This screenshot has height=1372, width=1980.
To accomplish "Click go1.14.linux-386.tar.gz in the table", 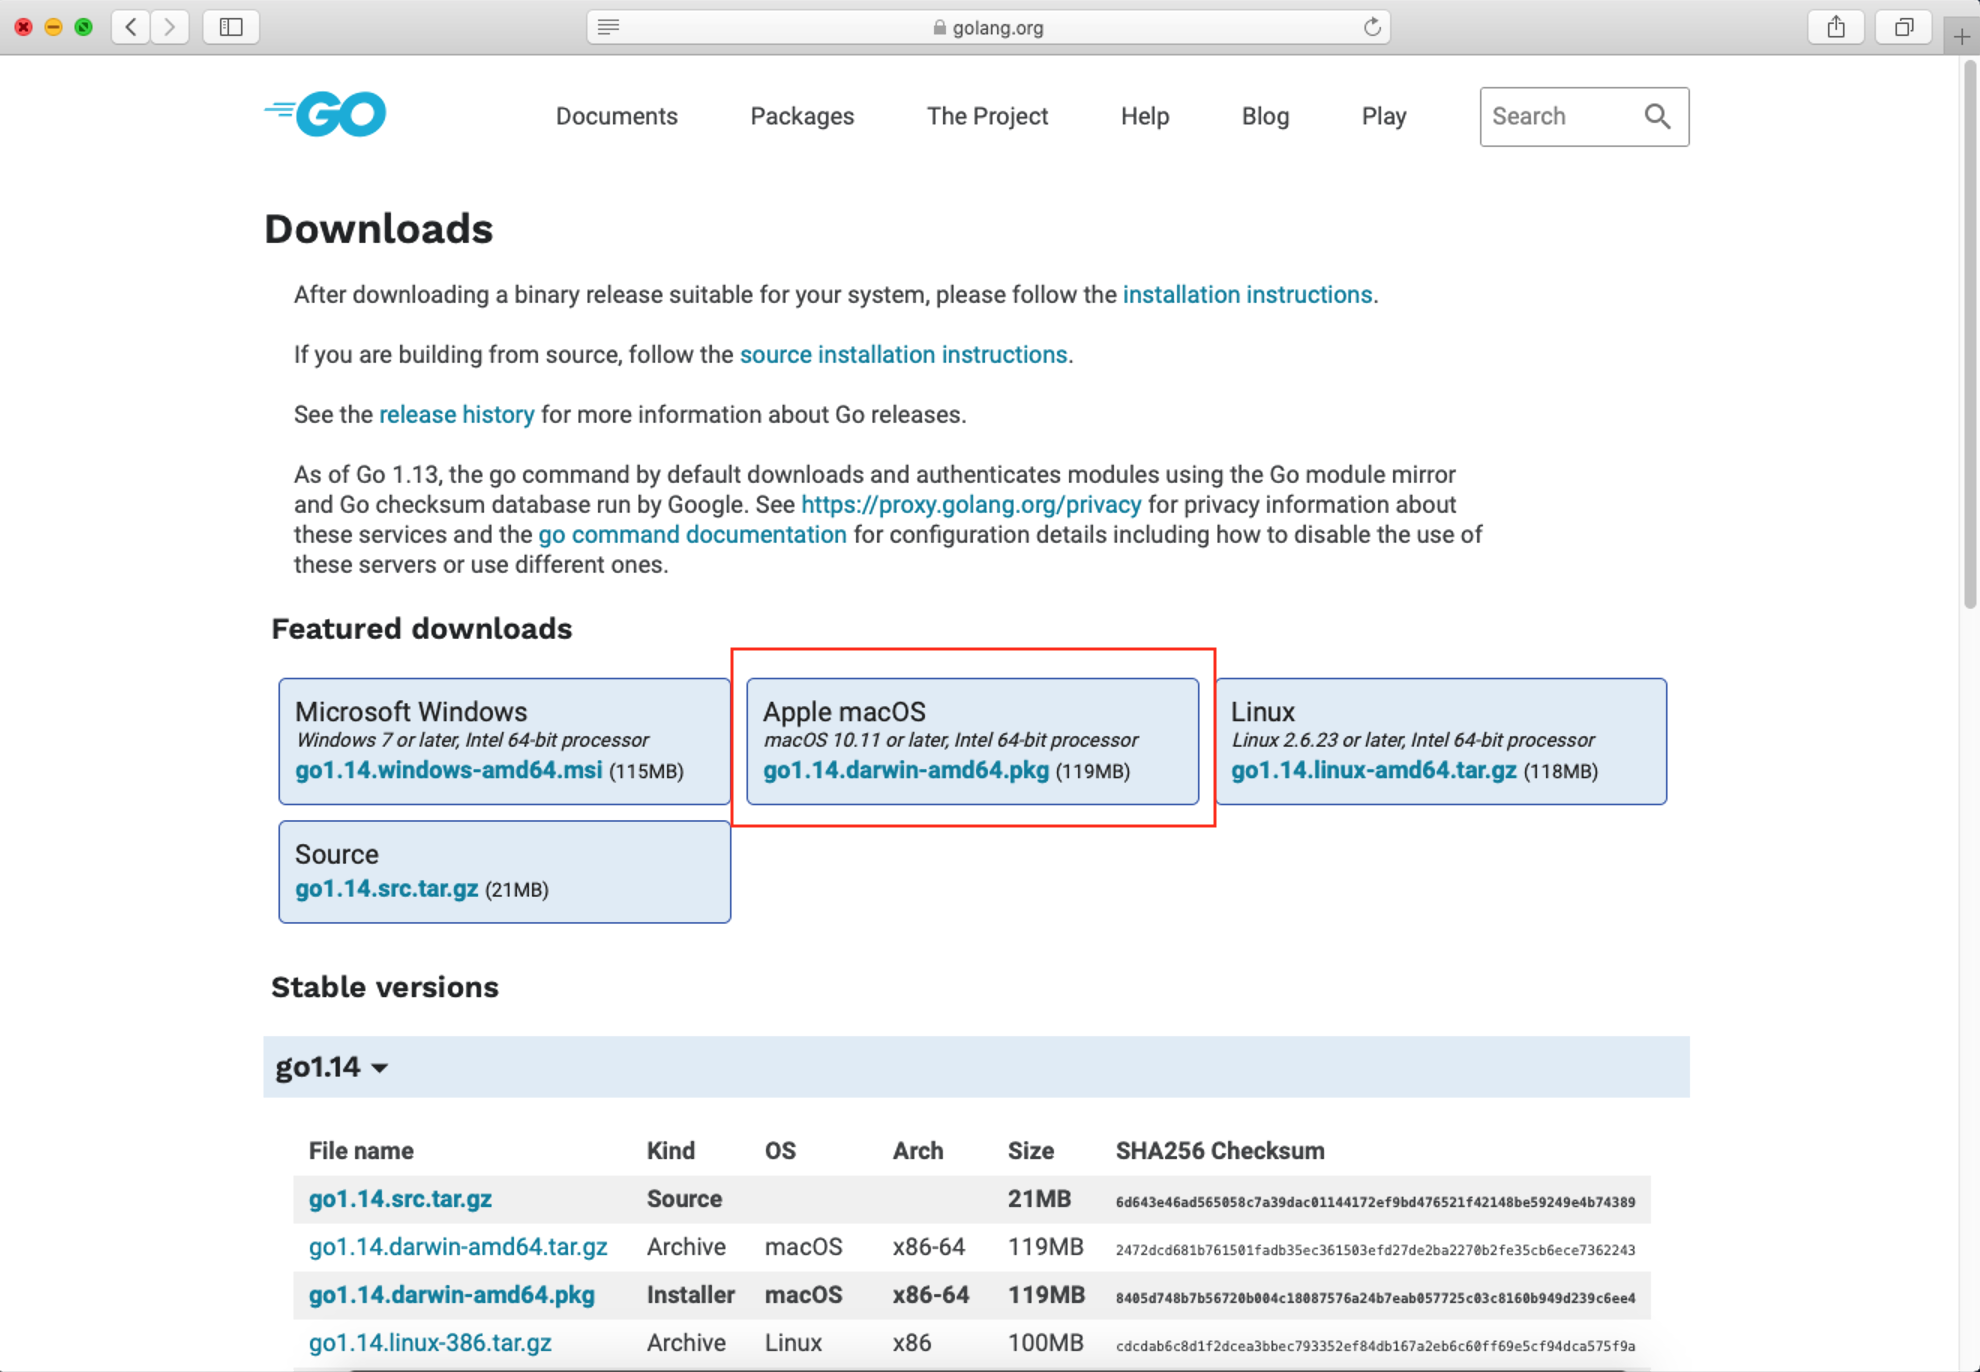I will (430, 1343).
